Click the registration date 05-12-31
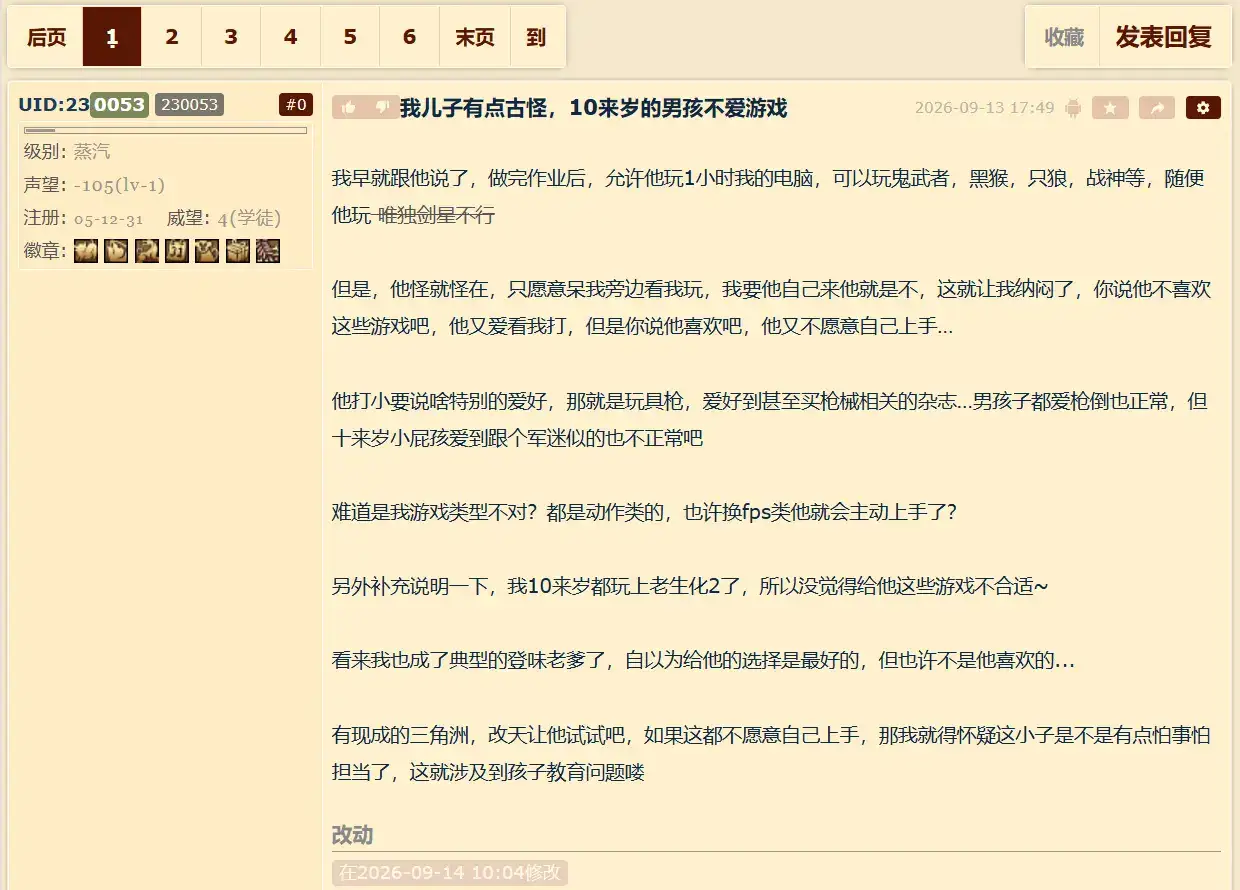The width and height of the screenshot is (1240, 890). coord(109,218)
